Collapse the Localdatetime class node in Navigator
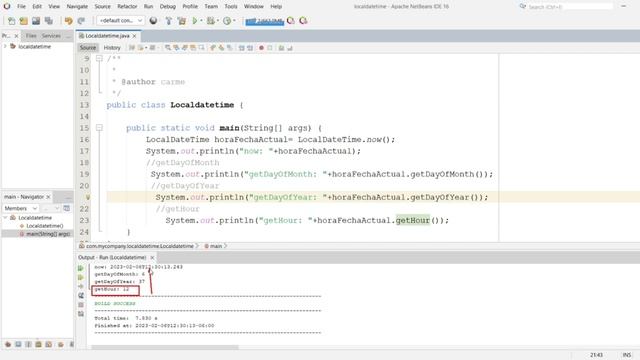 click(5, 218)
